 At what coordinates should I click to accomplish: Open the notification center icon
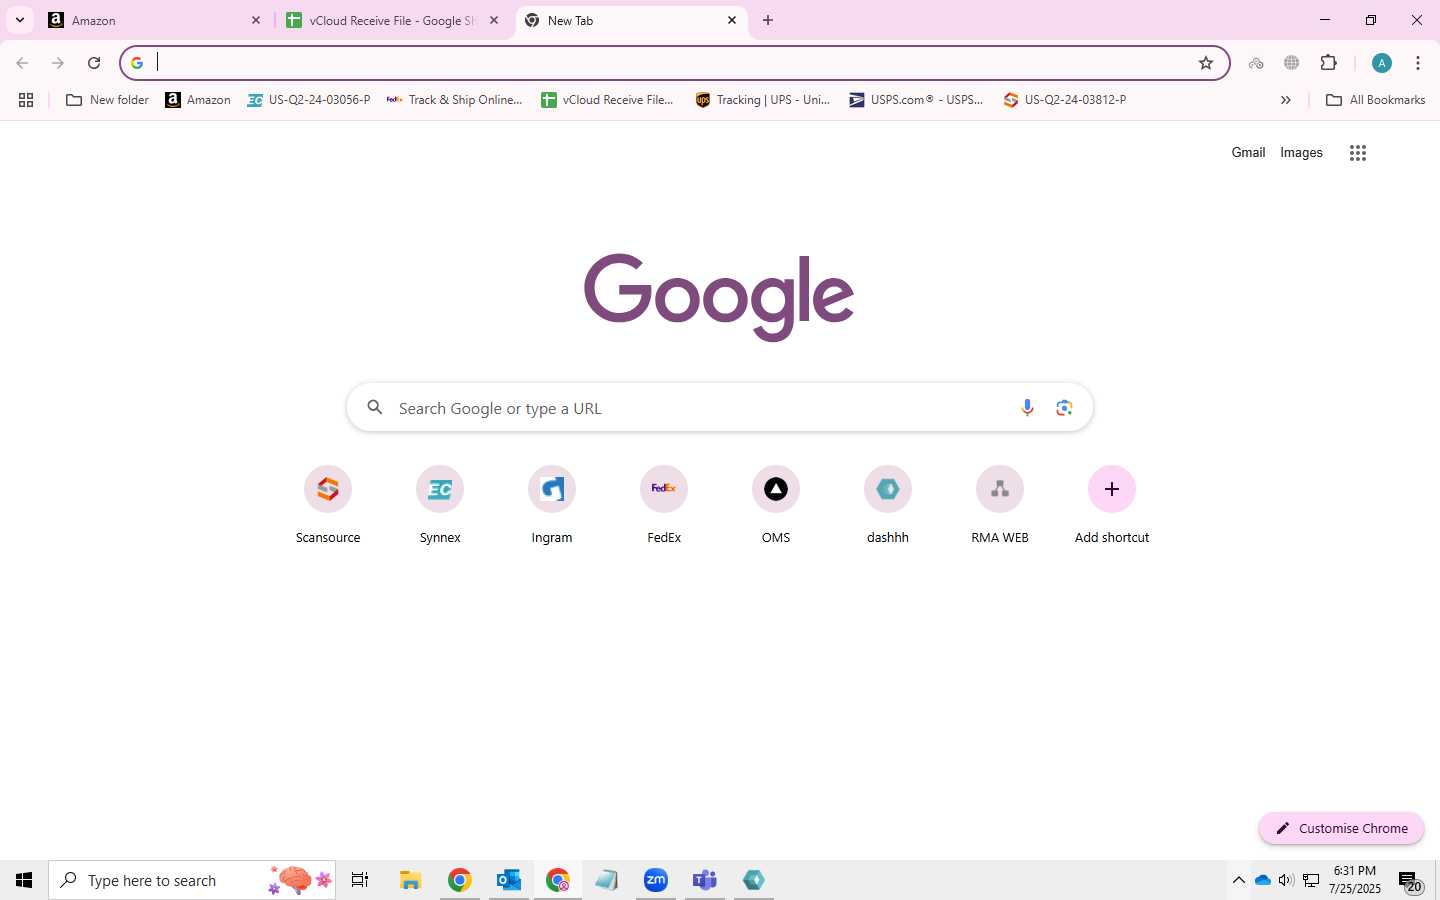[1410, 881]
